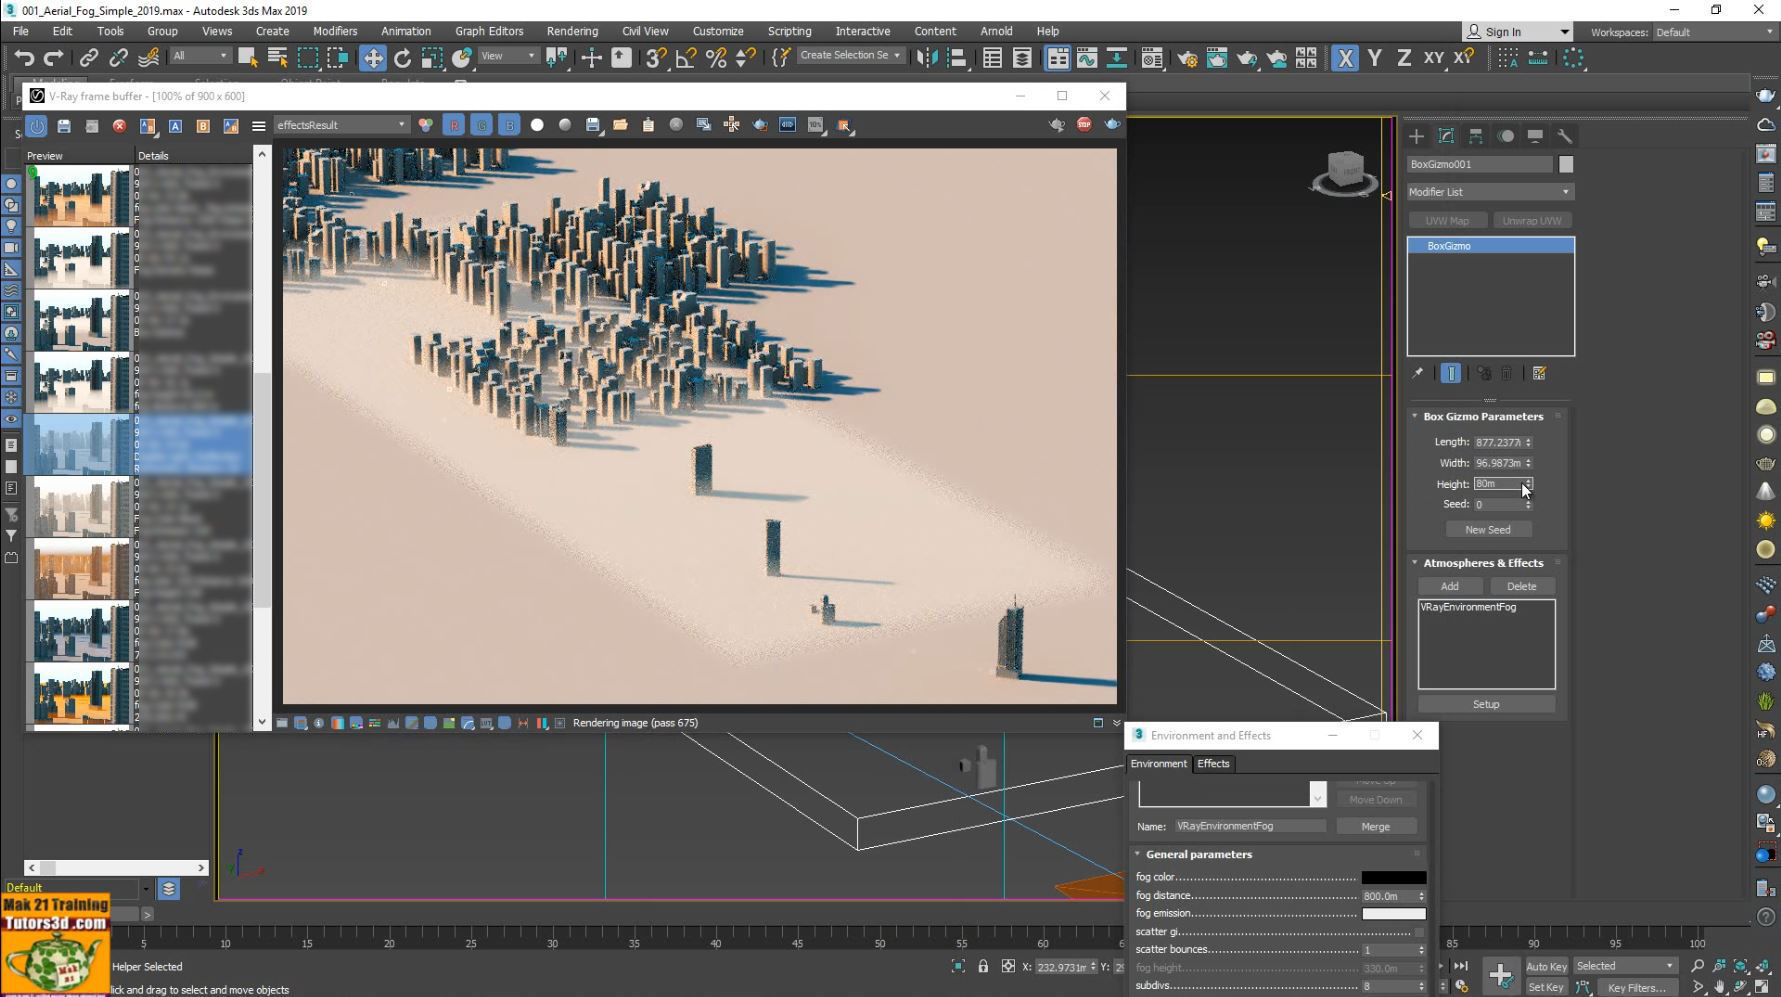1781x997 pixels.
Task: Open the fog emission white swatch
Action: click(x=1393, y=914)
